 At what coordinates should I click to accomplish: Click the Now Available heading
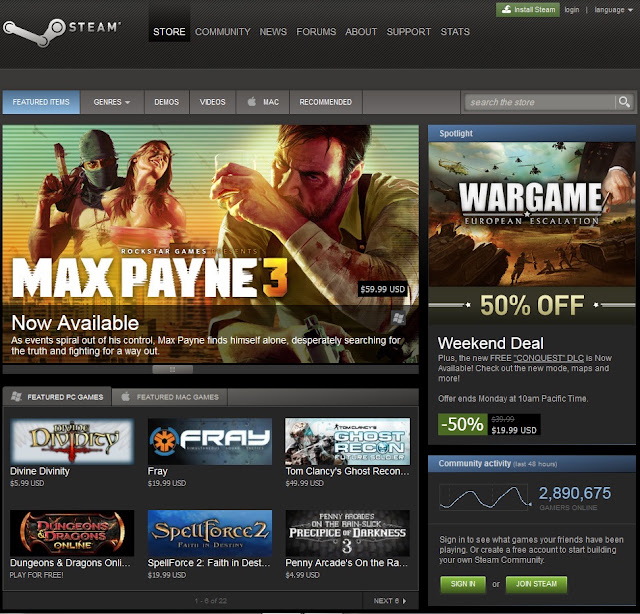[75, 323]
